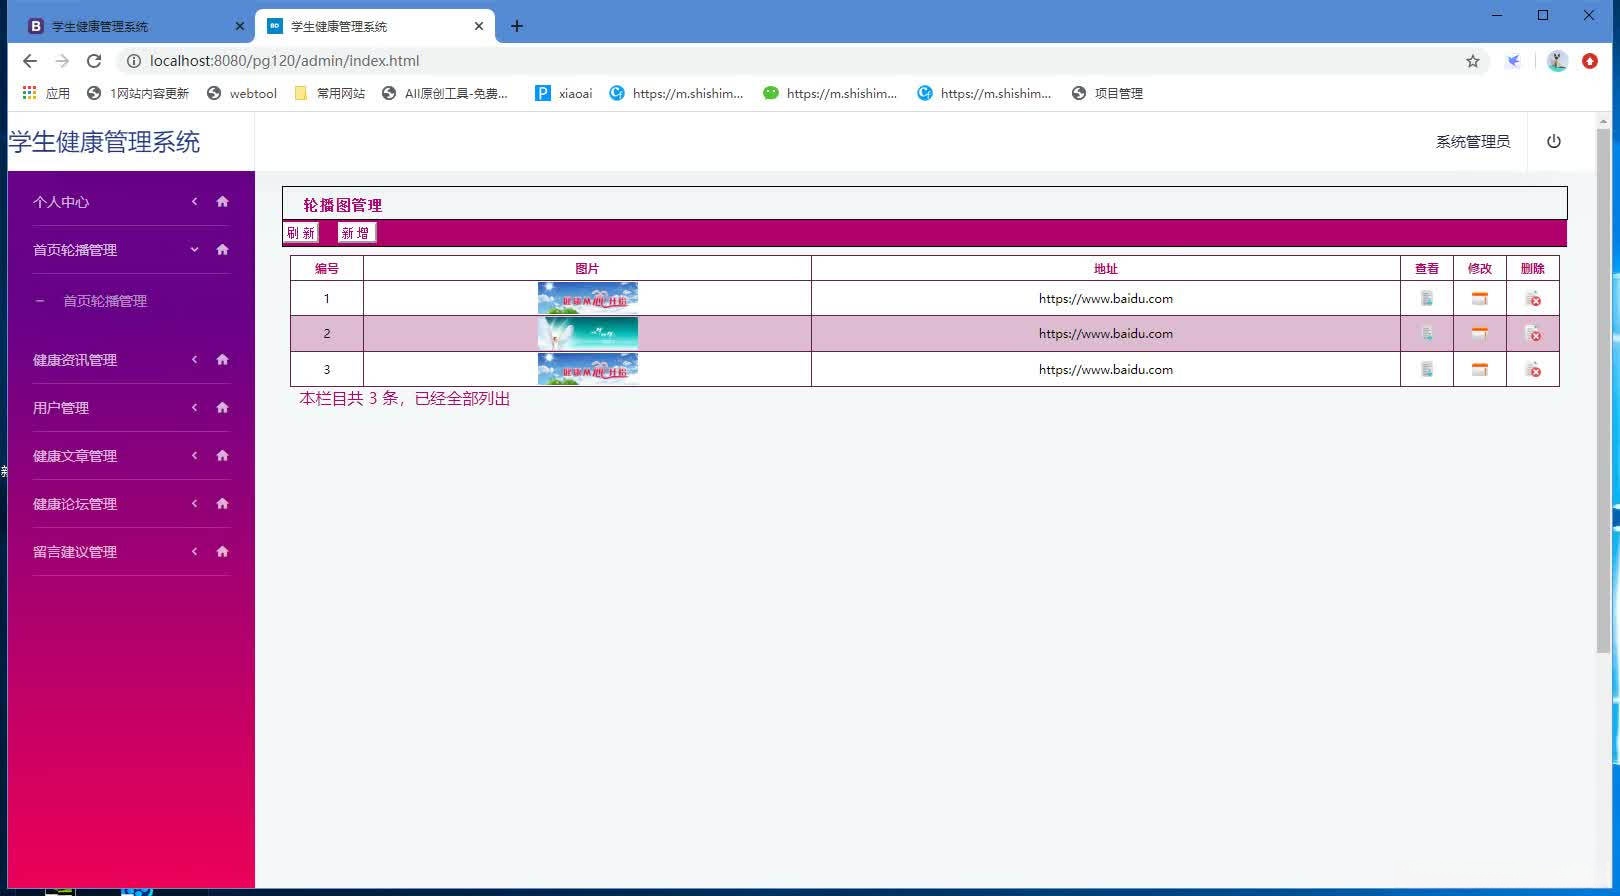Viewport: 1620px width, 896px height.
Task: Click the edit icon for row 2
Action: (x=1480, y=334)
